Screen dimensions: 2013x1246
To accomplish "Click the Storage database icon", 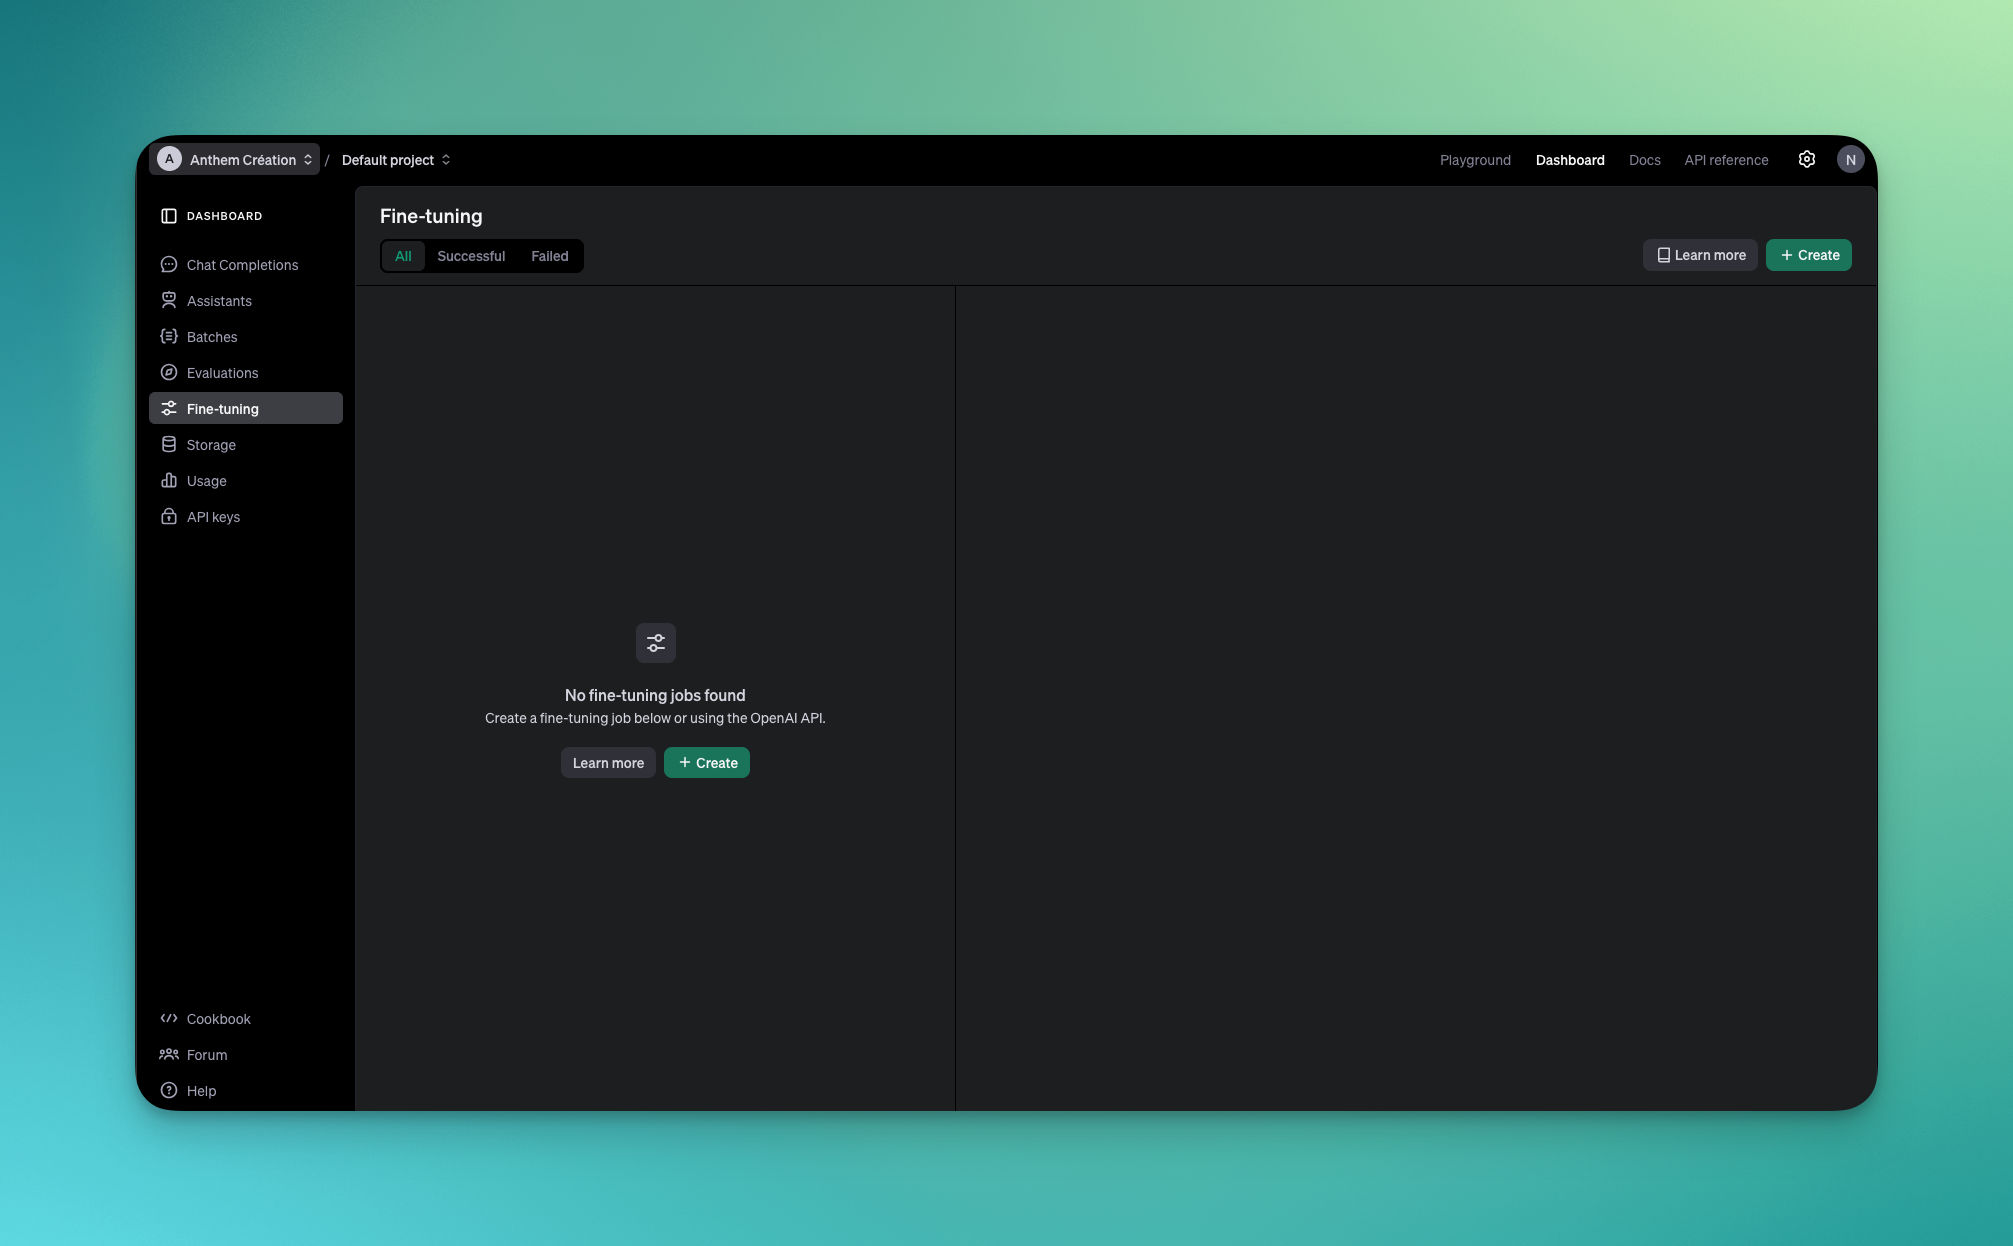I will pos(168,445).
